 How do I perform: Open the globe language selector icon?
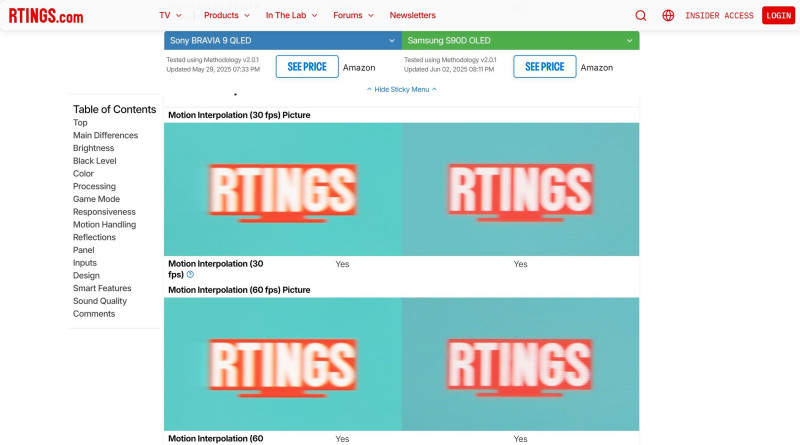668,16
